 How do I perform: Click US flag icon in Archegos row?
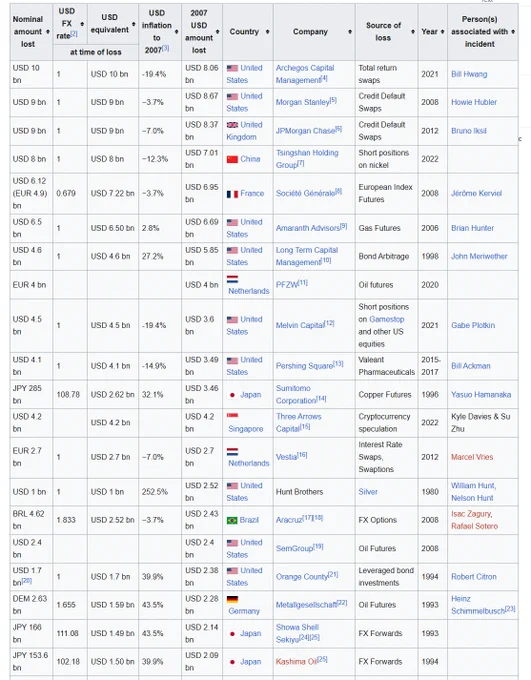[x=232, y=68]
